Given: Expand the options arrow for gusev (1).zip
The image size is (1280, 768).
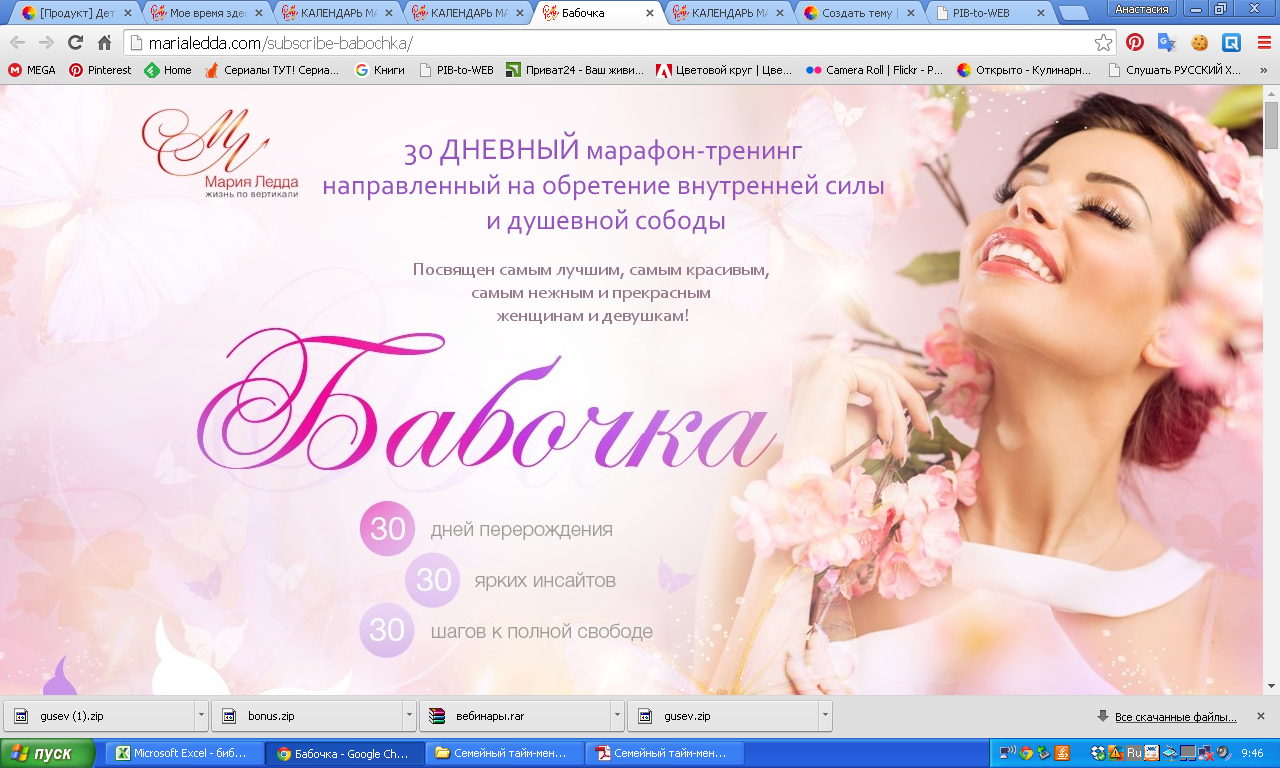Looking at the screenshot, I should pyautogui.click(x=201, y=716).
